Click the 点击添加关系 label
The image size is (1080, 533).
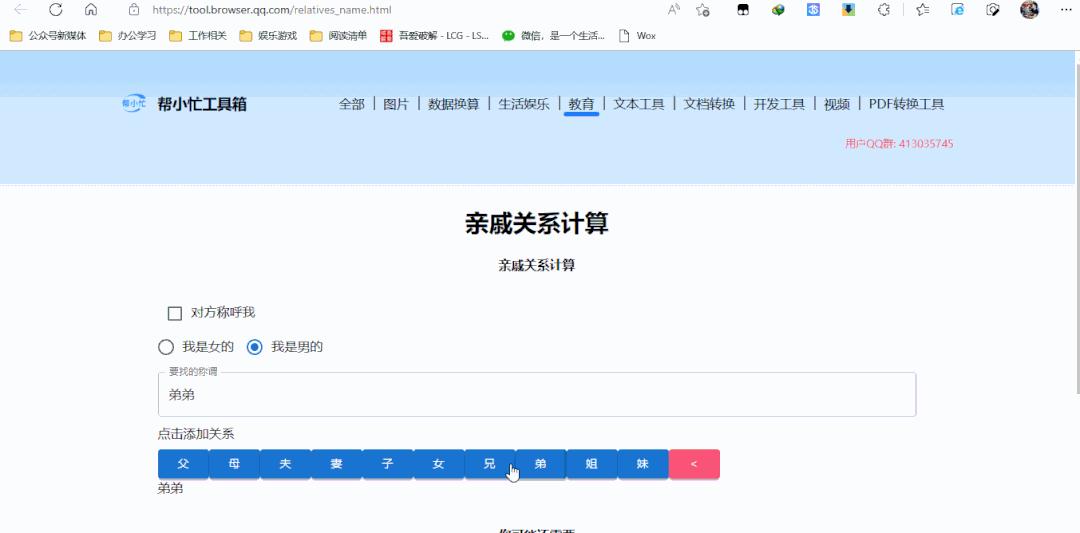click(x=196, y=434)
